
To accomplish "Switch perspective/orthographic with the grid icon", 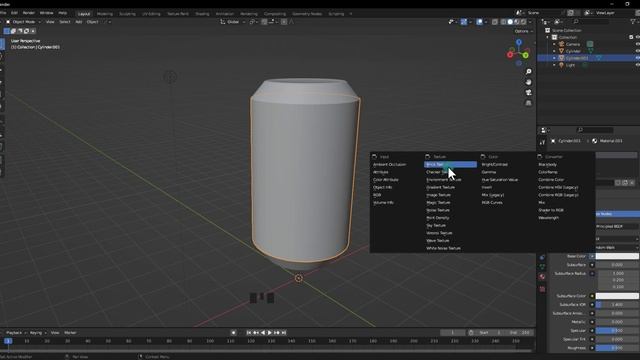I will (x=529, y=103).
